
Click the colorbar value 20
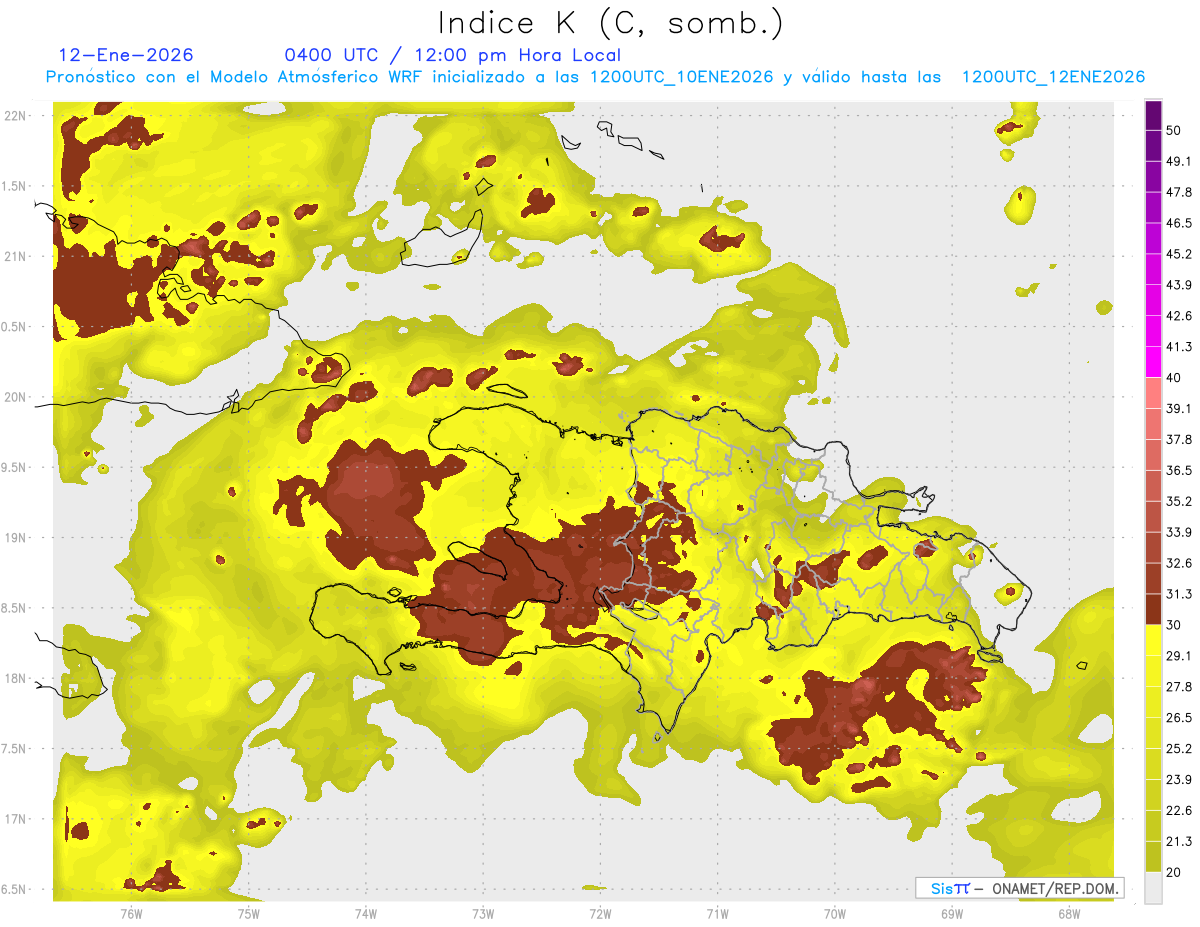click(1174, 873)
